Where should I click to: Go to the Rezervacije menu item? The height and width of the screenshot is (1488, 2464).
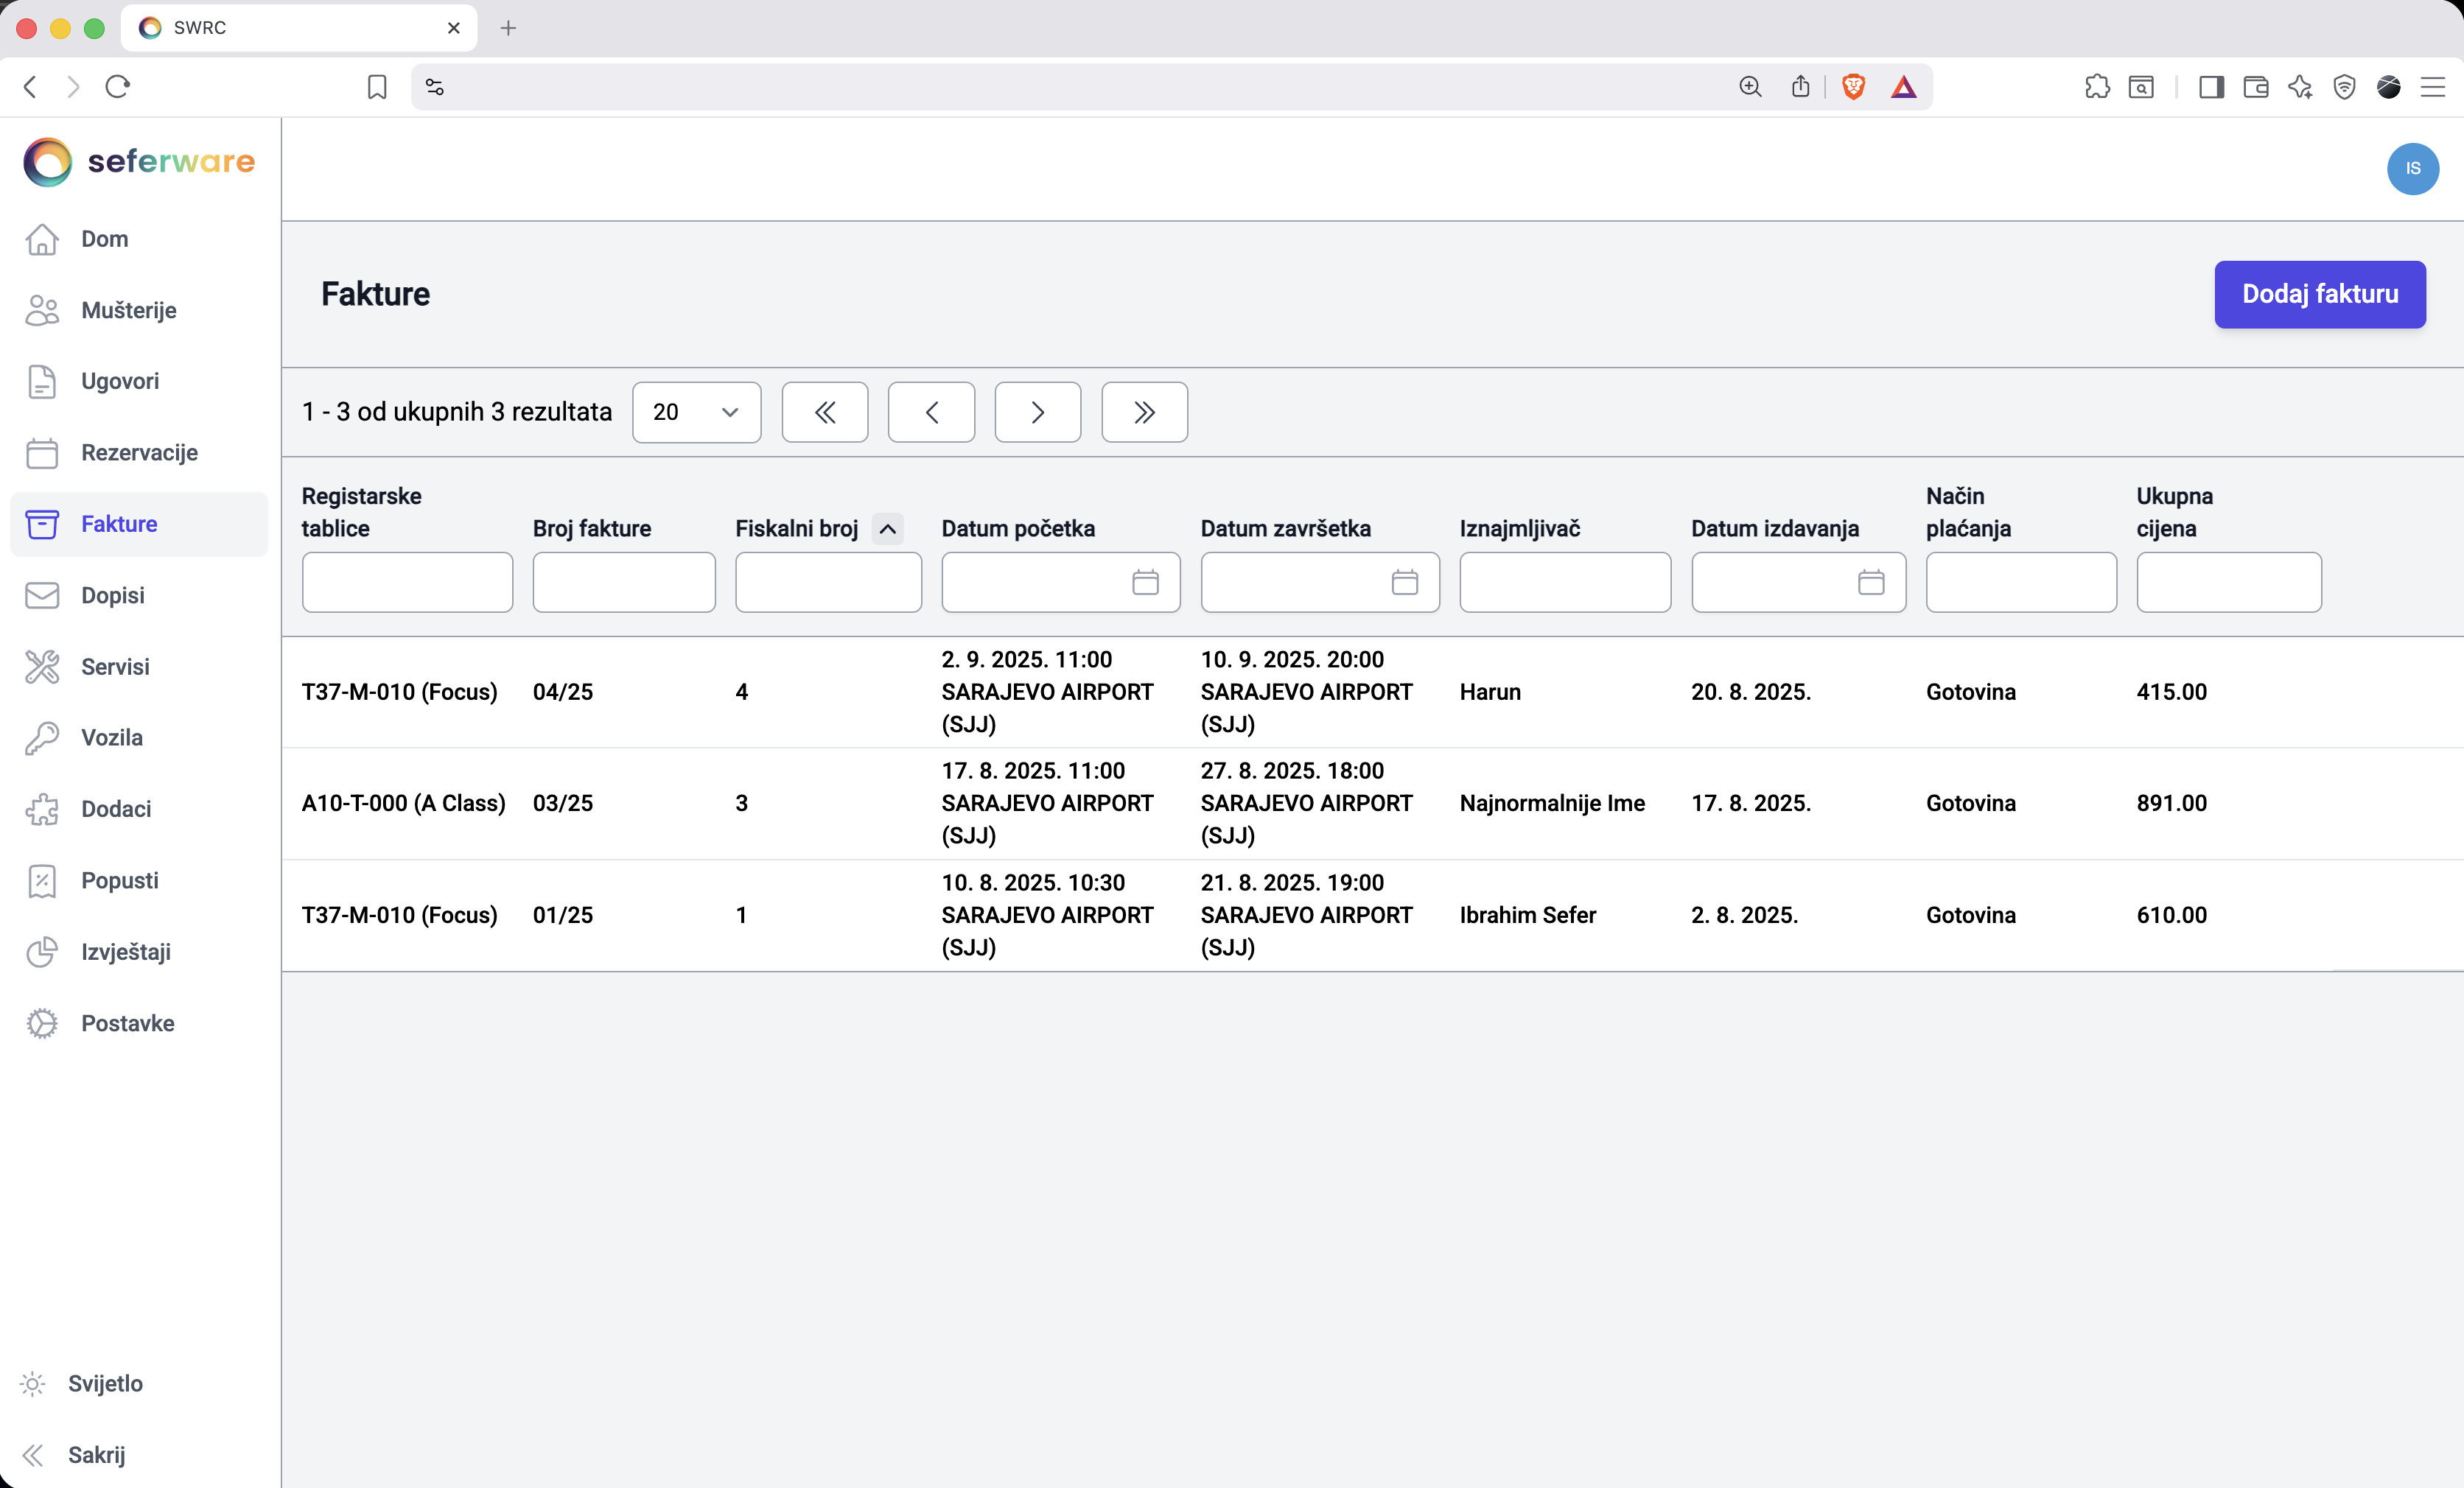click(139, 452)
